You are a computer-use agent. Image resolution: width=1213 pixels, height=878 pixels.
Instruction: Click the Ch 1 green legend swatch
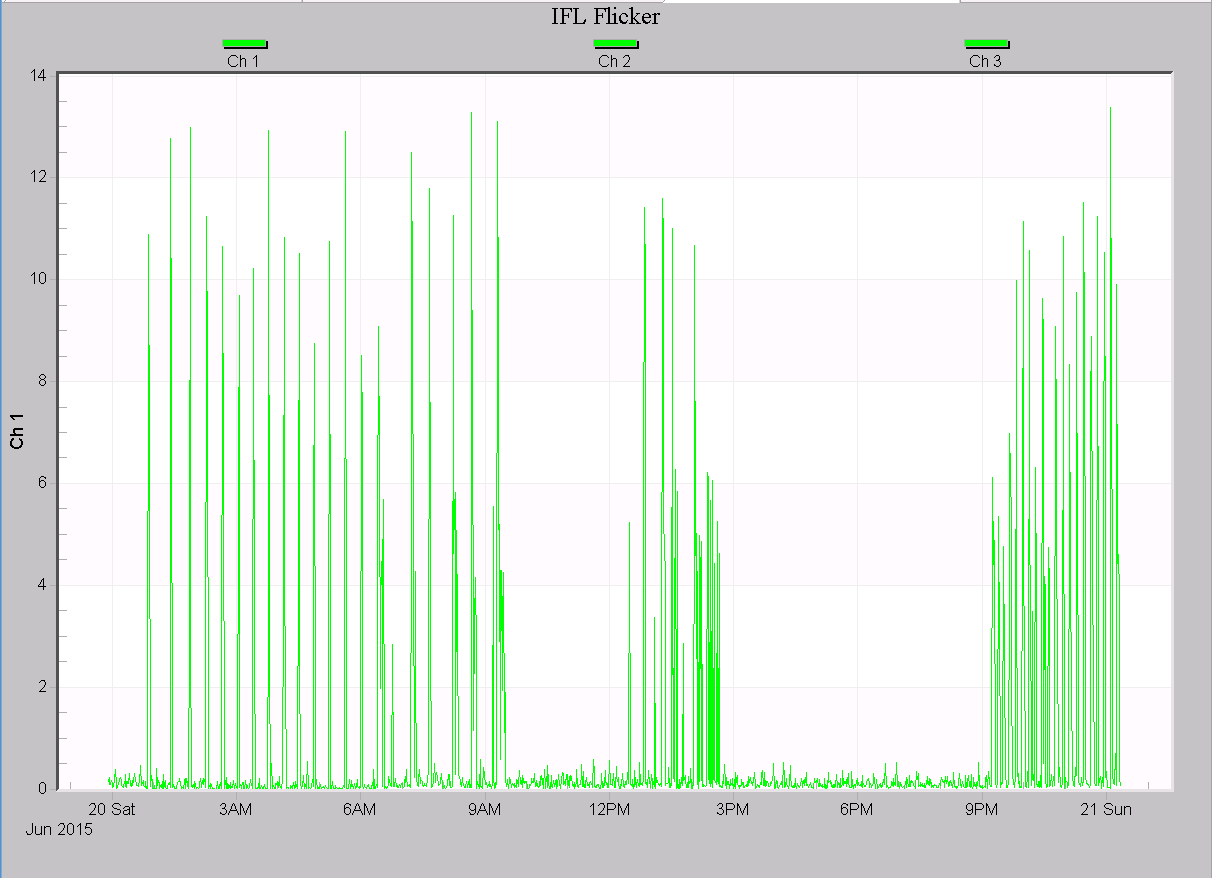coord(245,43)
